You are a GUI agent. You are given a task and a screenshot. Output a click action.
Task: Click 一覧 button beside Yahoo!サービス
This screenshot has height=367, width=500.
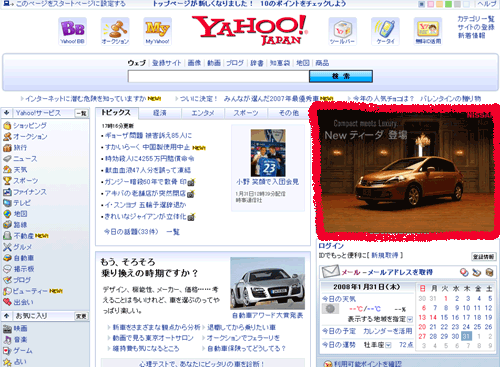pos(81,113)
